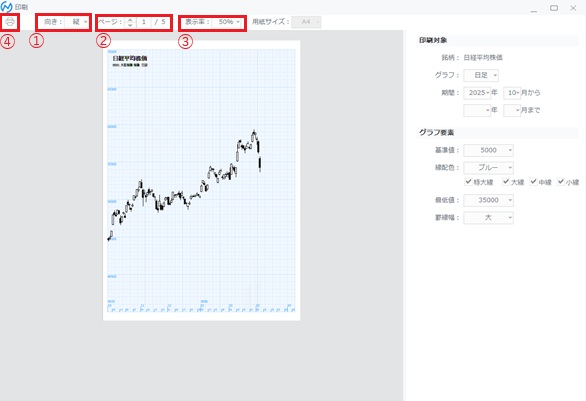Screen dimensions: 586x401
Task: Open the 向き orientation dropdown
Action: 77,22
